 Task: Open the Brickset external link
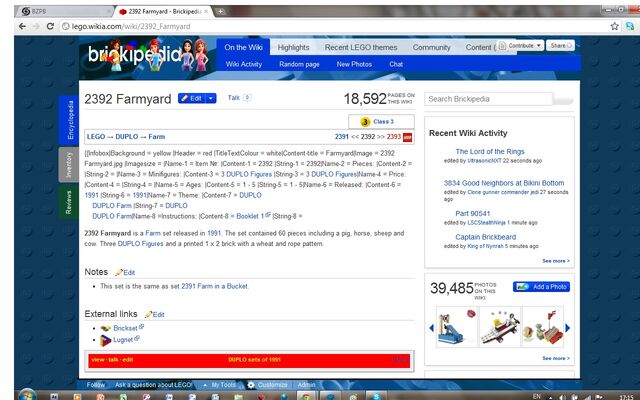click(x=125, y=328)
